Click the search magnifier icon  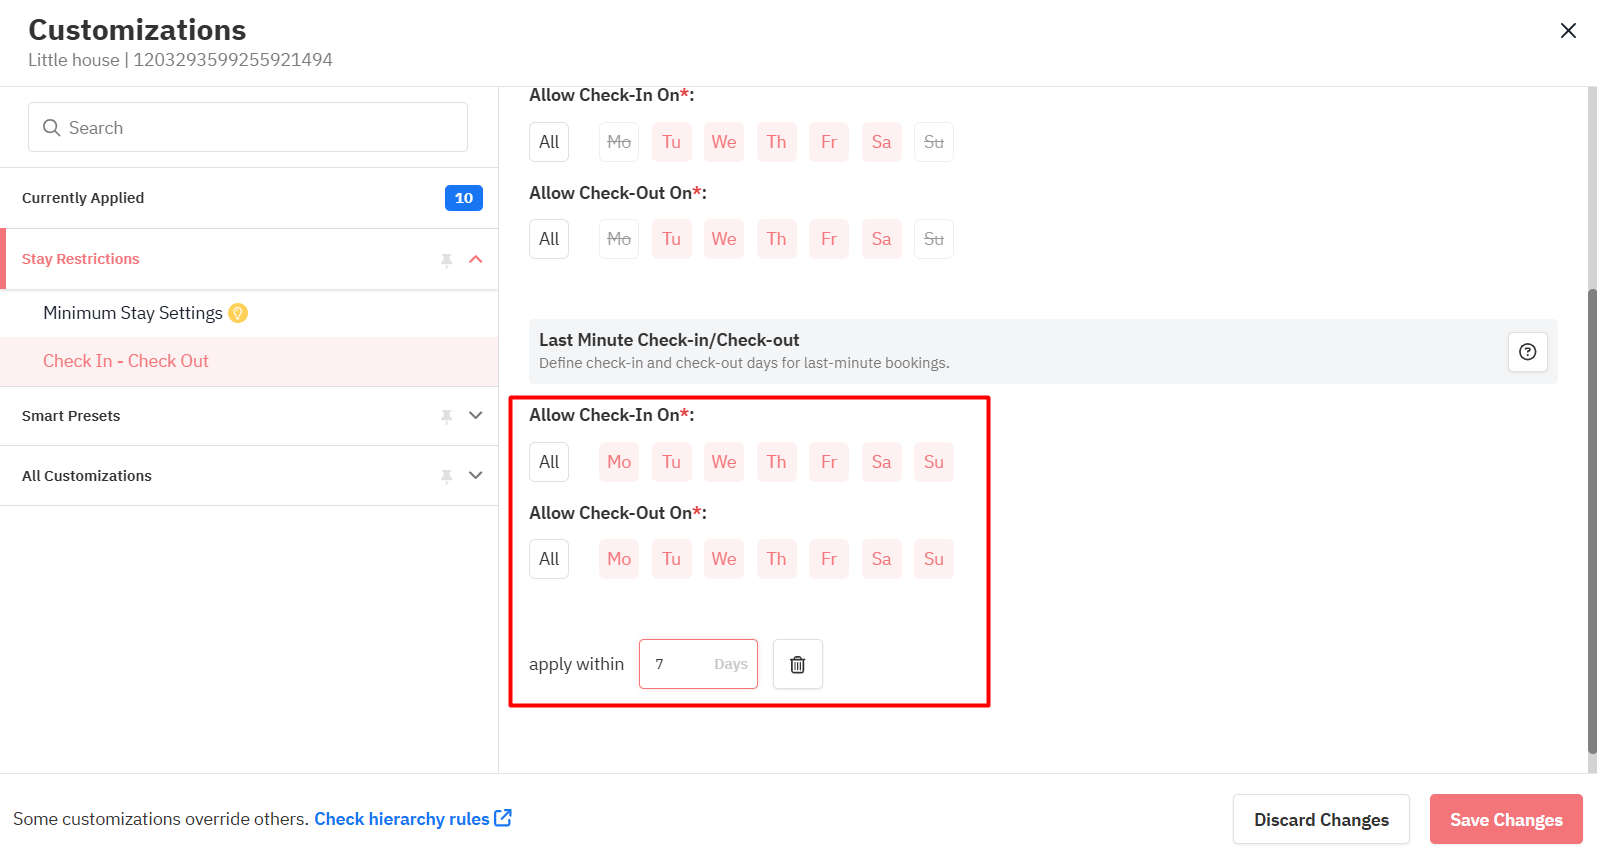[52, 128]
